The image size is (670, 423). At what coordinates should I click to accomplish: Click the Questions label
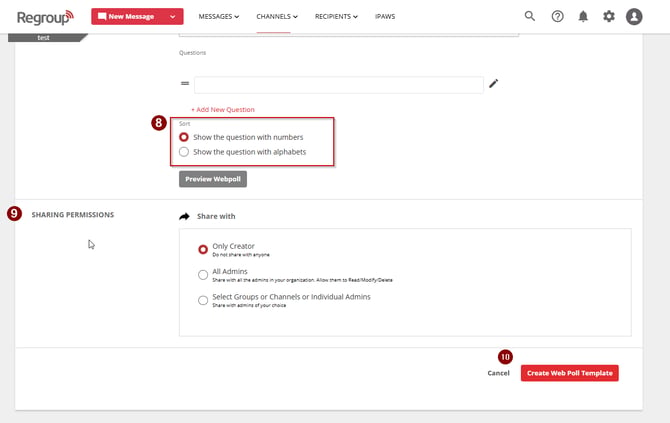pos(192,53)
